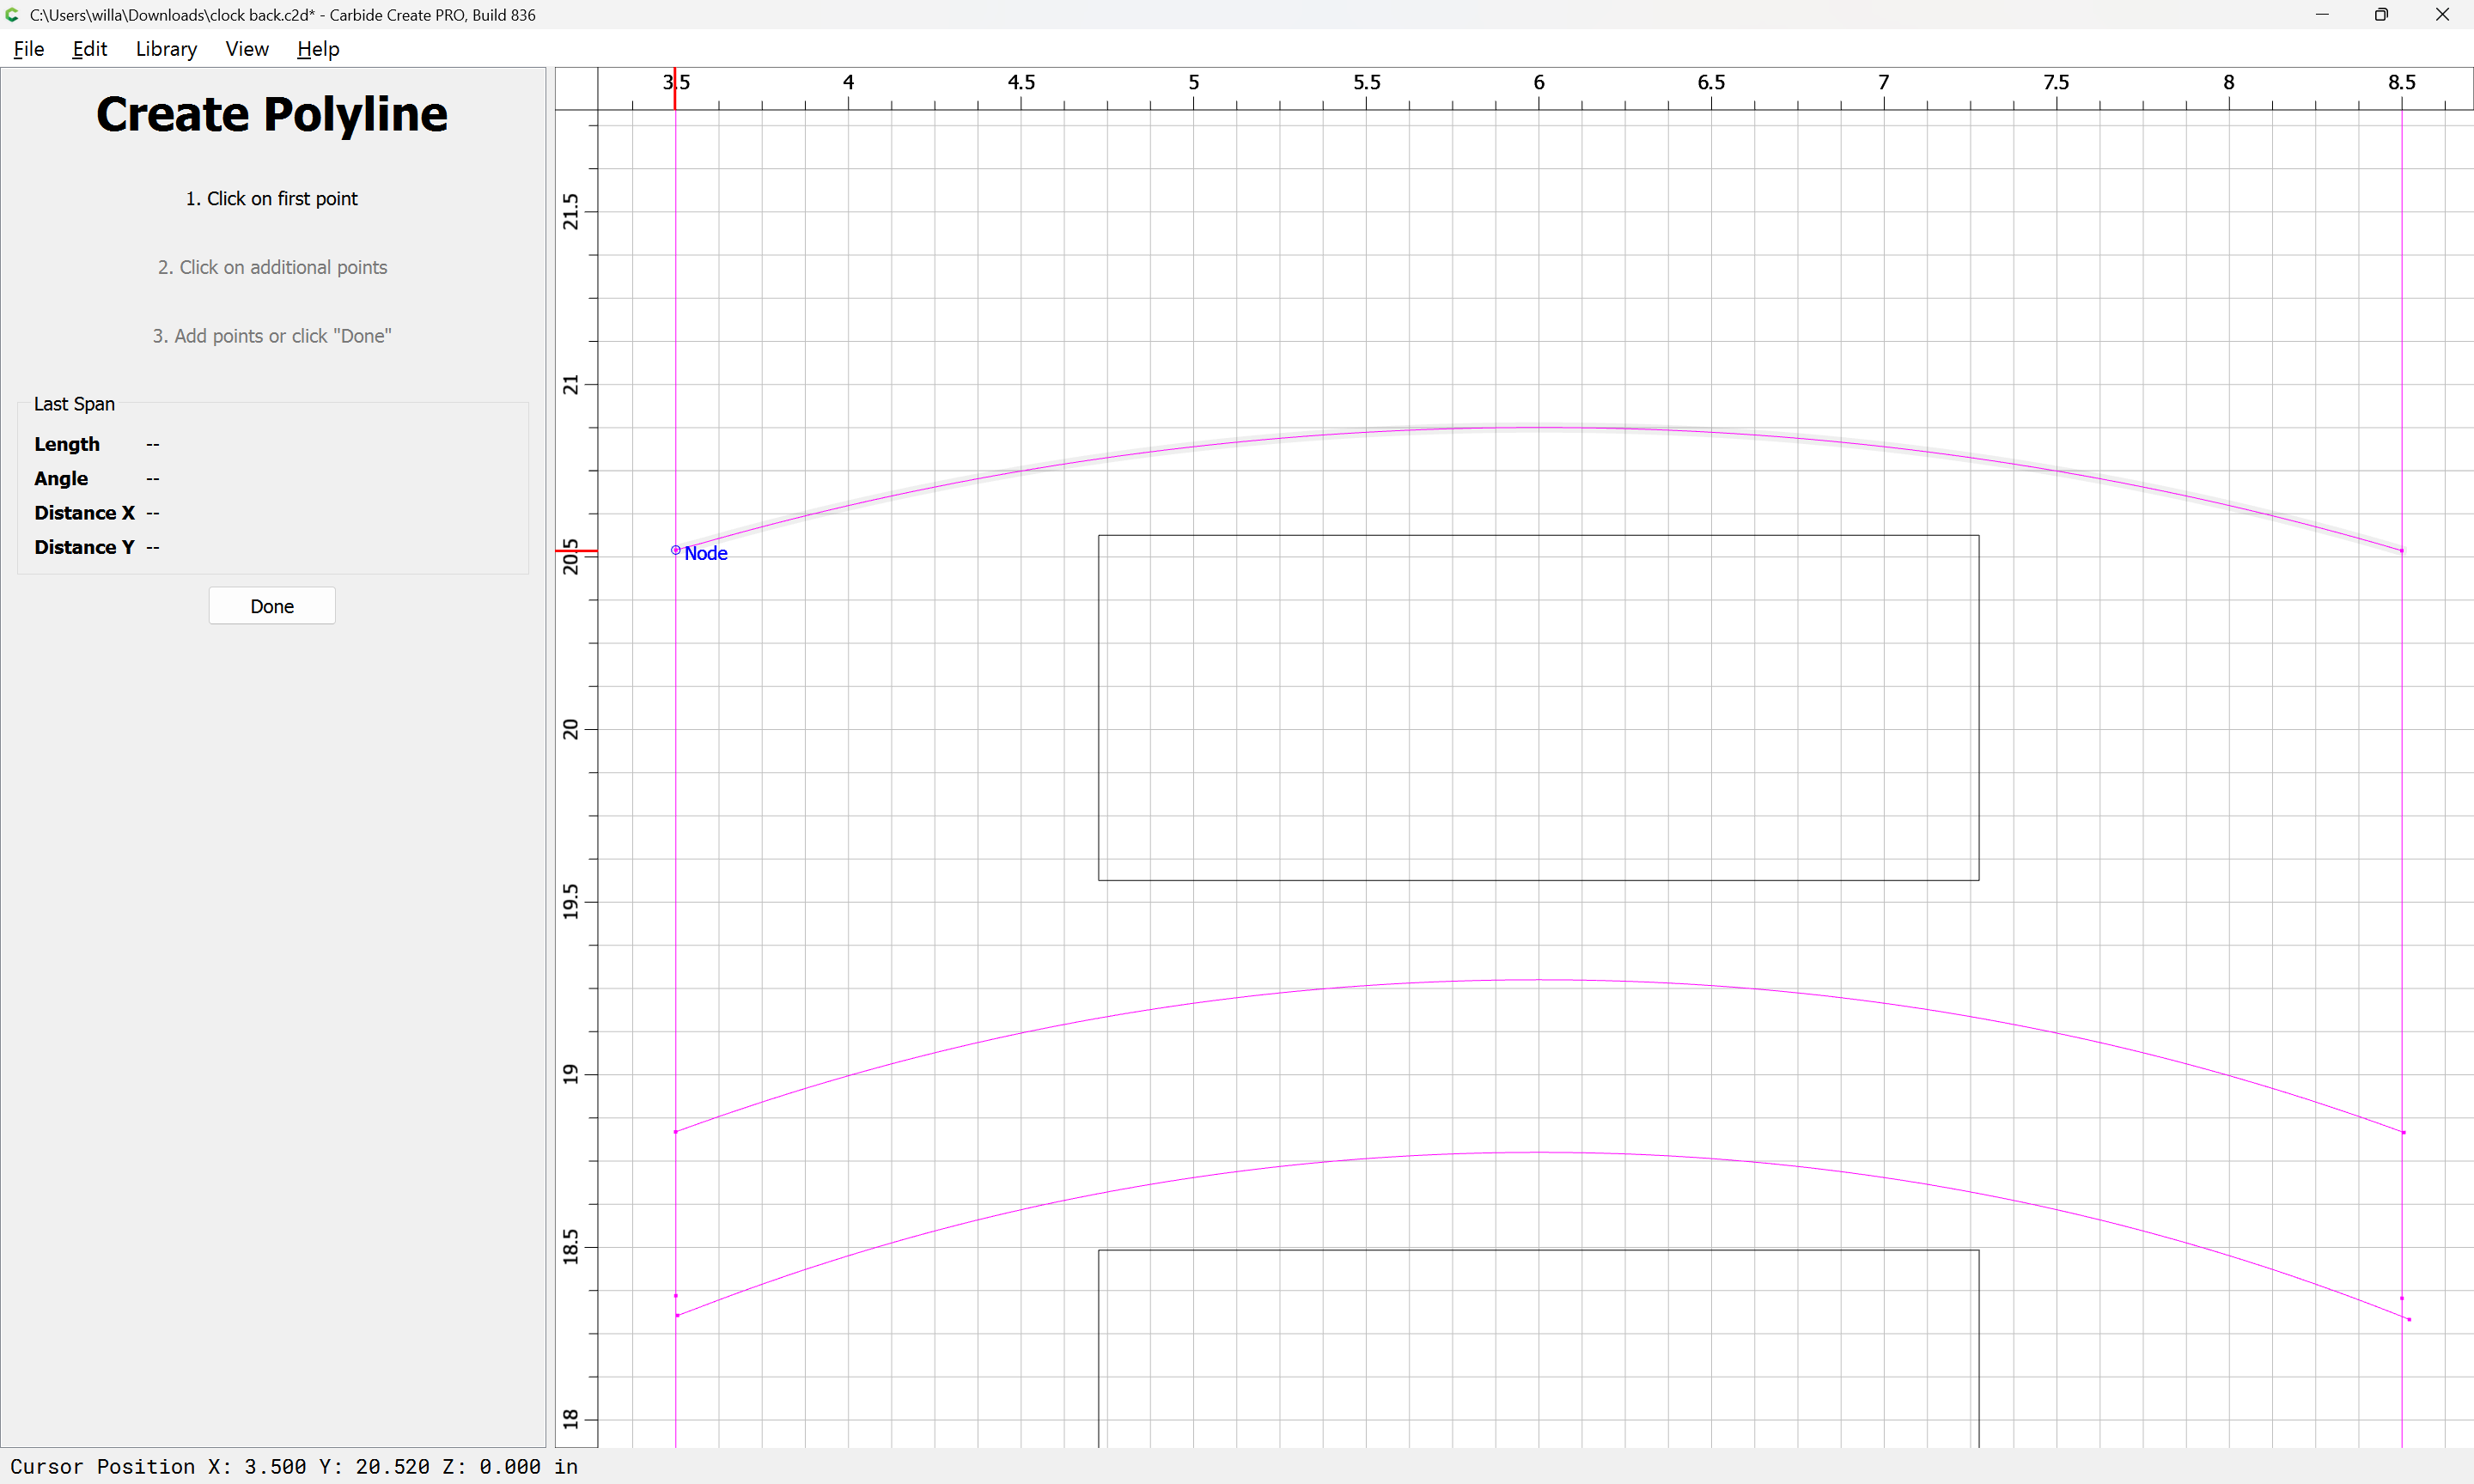
Task: Click the right endpoint of the middle arc
Action: coord(2403,1132)
